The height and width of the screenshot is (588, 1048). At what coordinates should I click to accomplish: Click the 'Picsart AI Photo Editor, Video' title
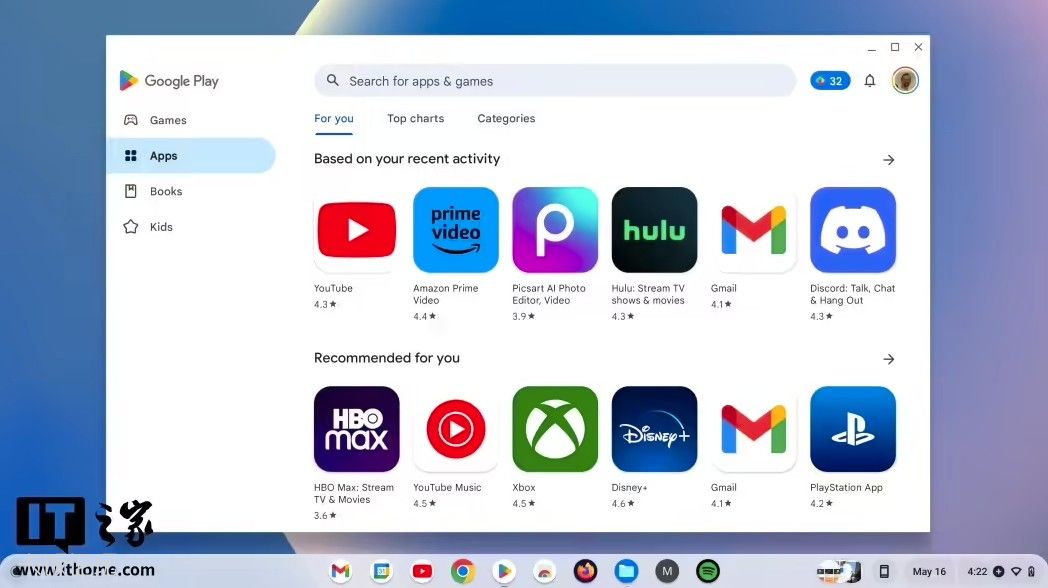[549, 294]
